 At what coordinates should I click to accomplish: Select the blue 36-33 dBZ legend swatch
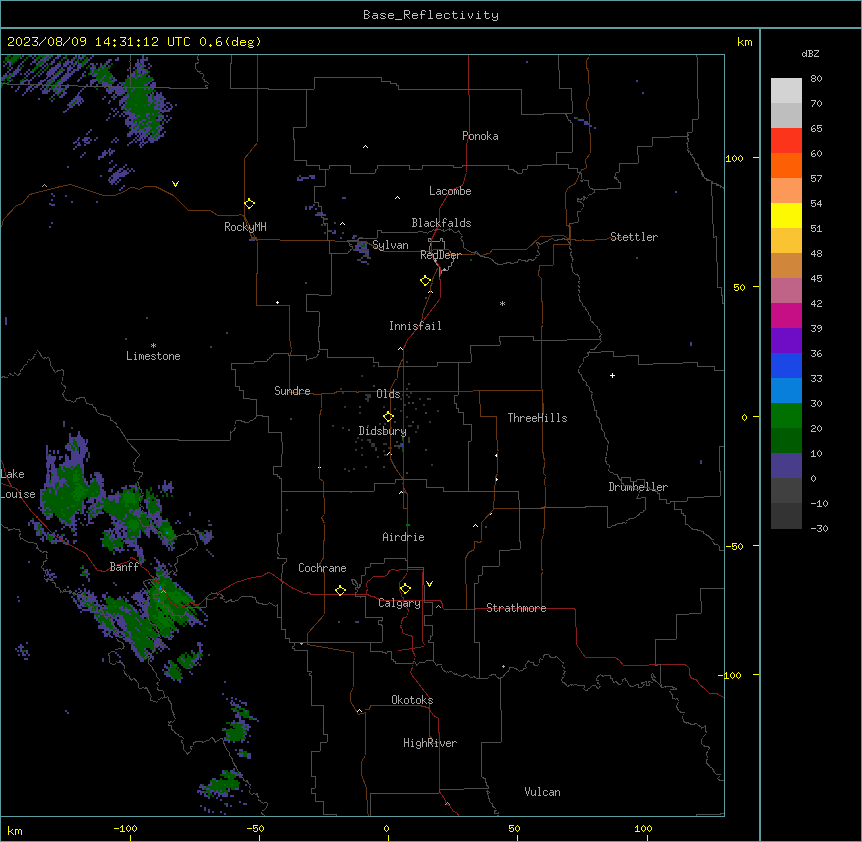tap(786, 365)
